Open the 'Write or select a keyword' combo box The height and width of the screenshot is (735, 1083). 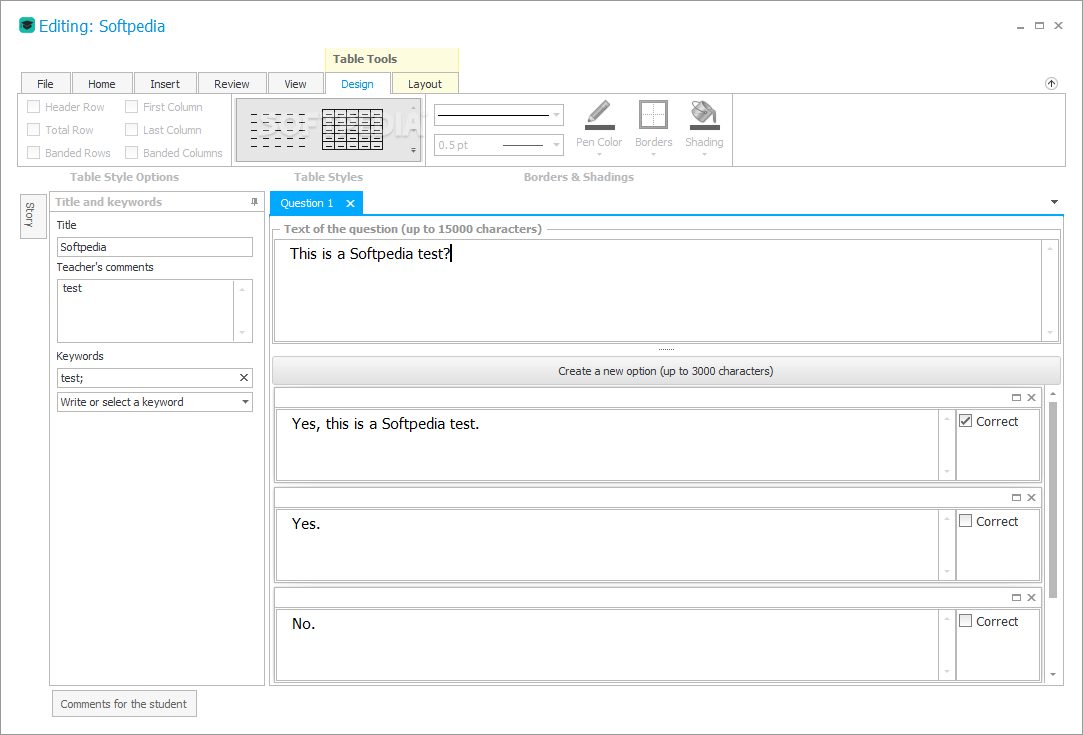[155, 402]
